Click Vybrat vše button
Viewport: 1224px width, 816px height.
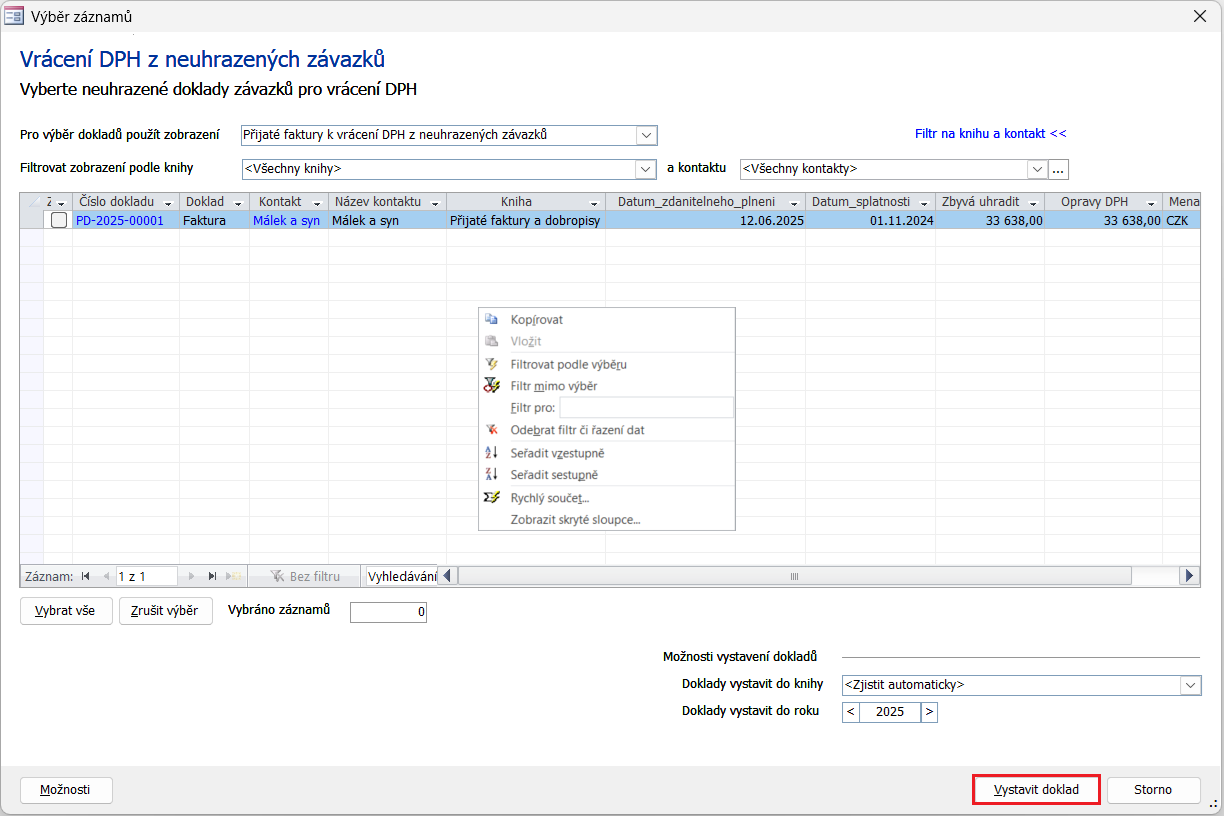[x=65, y=611]
